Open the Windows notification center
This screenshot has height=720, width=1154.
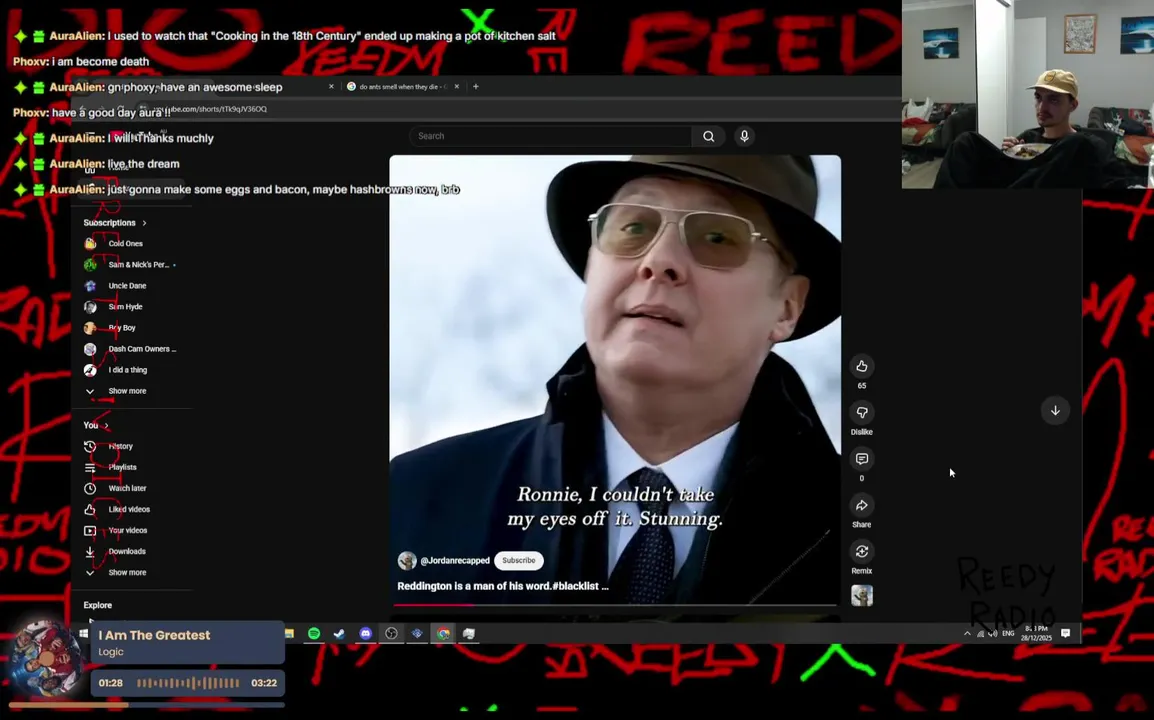click(x=1065, y=633)
